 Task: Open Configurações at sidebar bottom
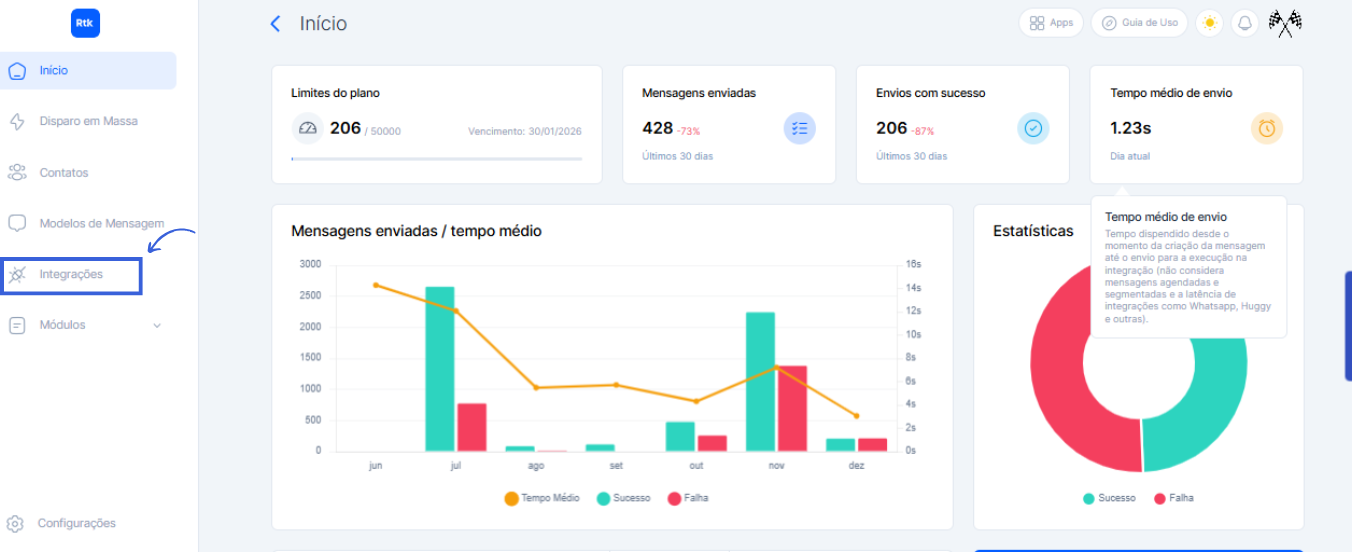tap(76, 523)
